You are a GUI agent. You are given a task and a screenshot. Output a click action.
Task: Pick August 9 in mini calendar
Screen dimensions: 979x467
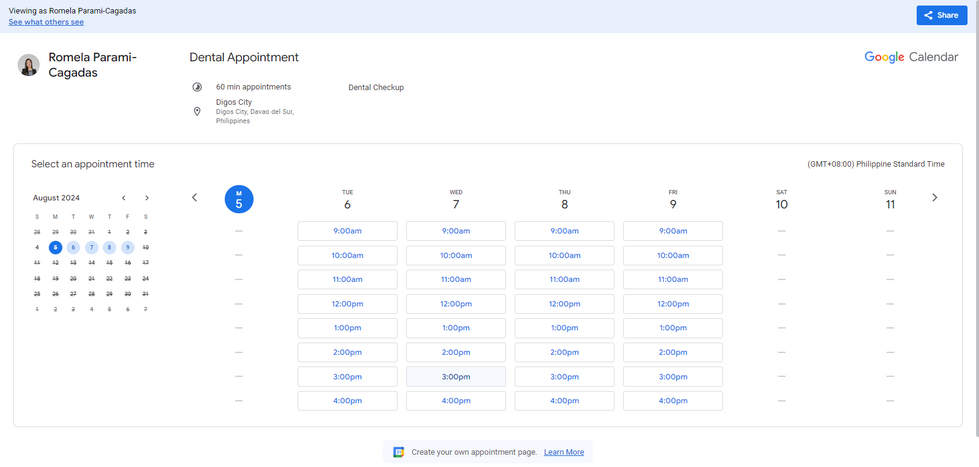click(127, 247)
